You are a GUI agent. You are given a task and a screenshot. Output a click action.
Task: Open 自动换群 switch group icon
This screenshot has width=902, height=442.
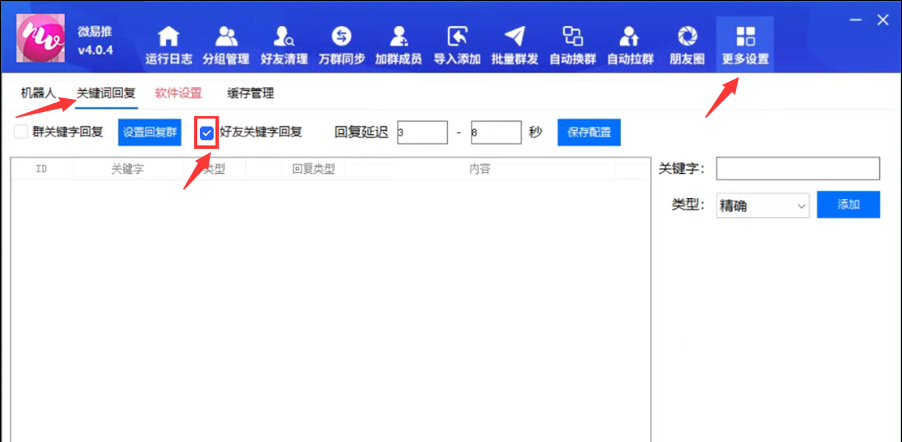572,37
